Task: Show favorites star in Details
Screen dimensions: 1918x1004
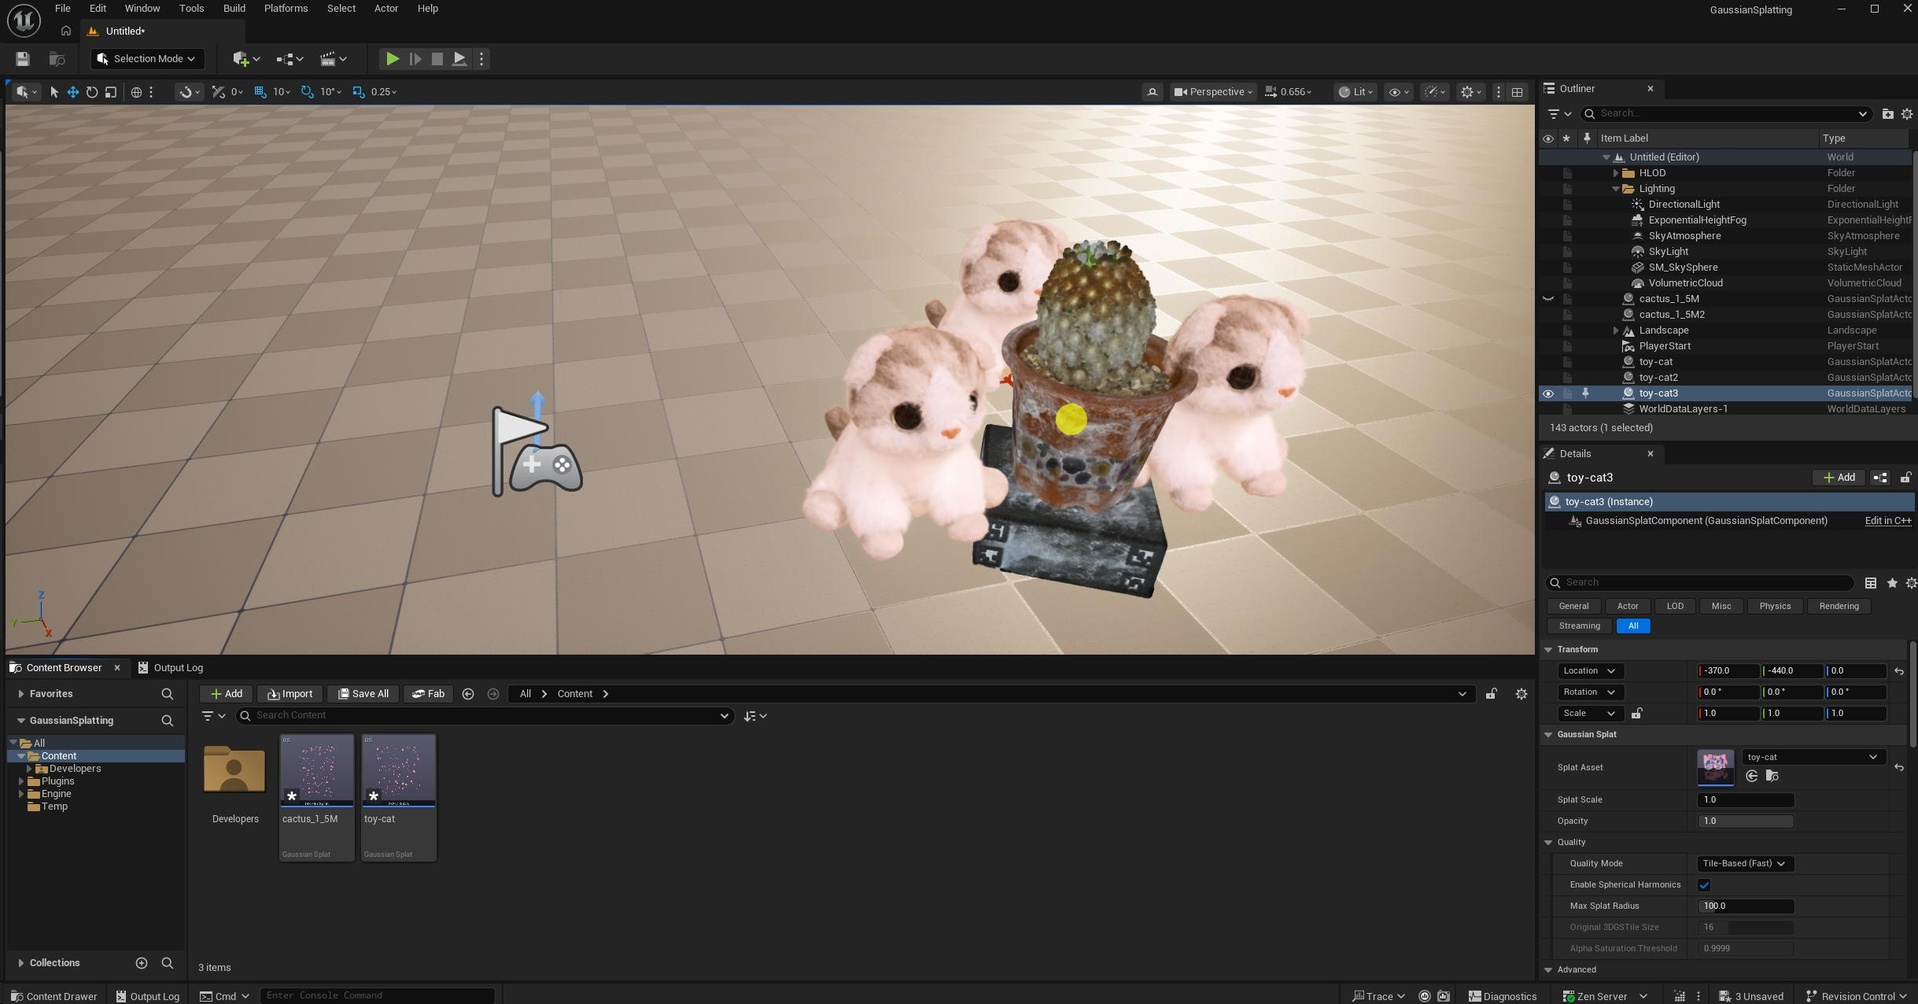Action: click(1891, 583)
